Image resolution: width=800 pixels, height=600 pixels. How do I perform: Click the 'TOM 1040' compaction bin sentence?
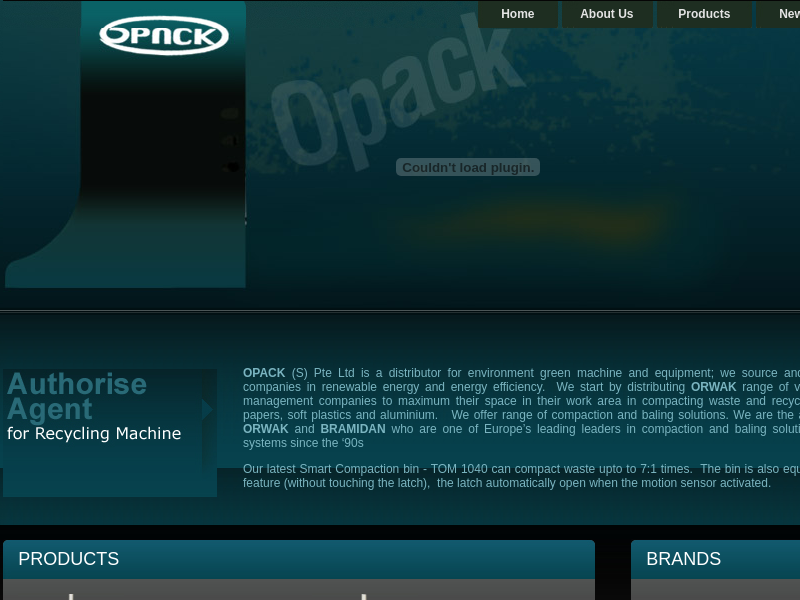pyautogui.click(x=521, y=476)
